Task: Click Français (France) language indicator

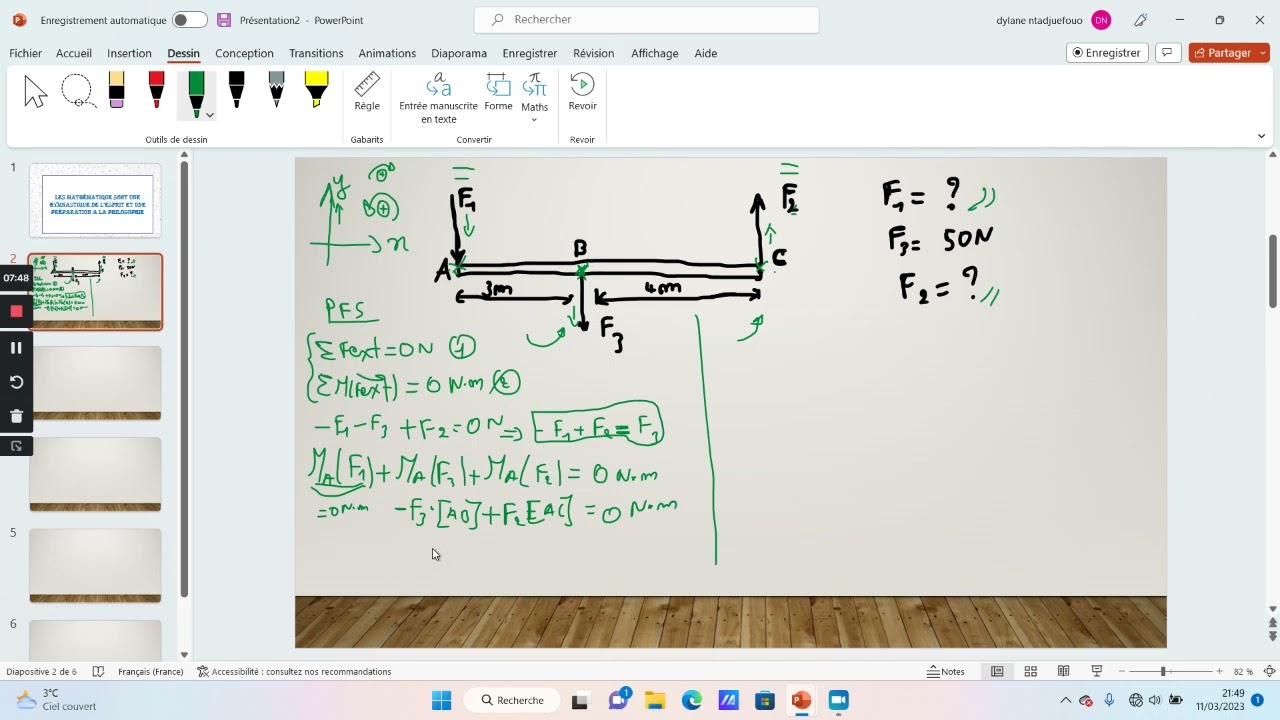Action: point(150,671)
